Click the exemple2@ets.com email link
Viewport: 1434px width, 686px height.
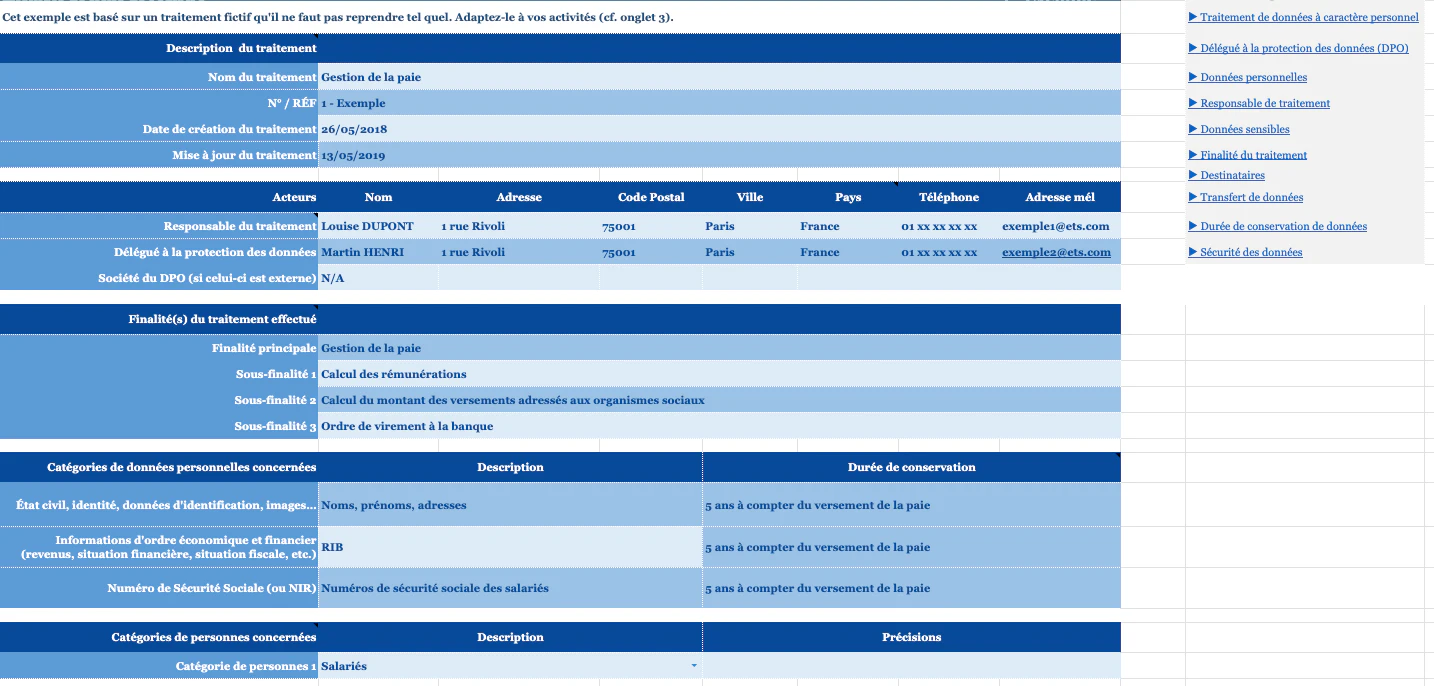point(1056,252)
